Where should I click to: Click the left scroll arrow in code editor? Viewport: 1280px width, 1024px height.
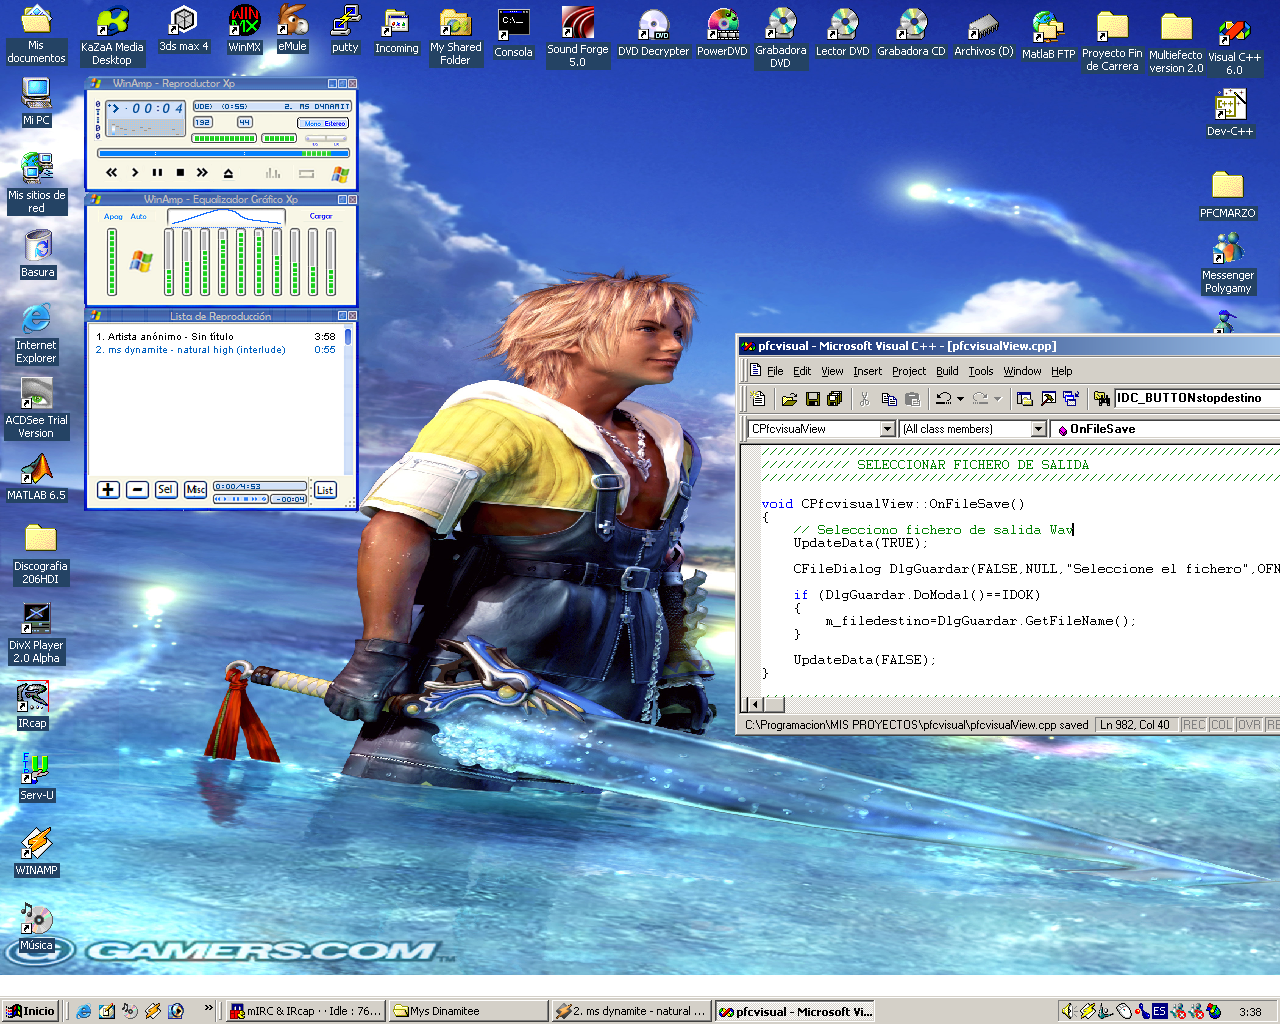pyautogui.click(x=755, y=704)
